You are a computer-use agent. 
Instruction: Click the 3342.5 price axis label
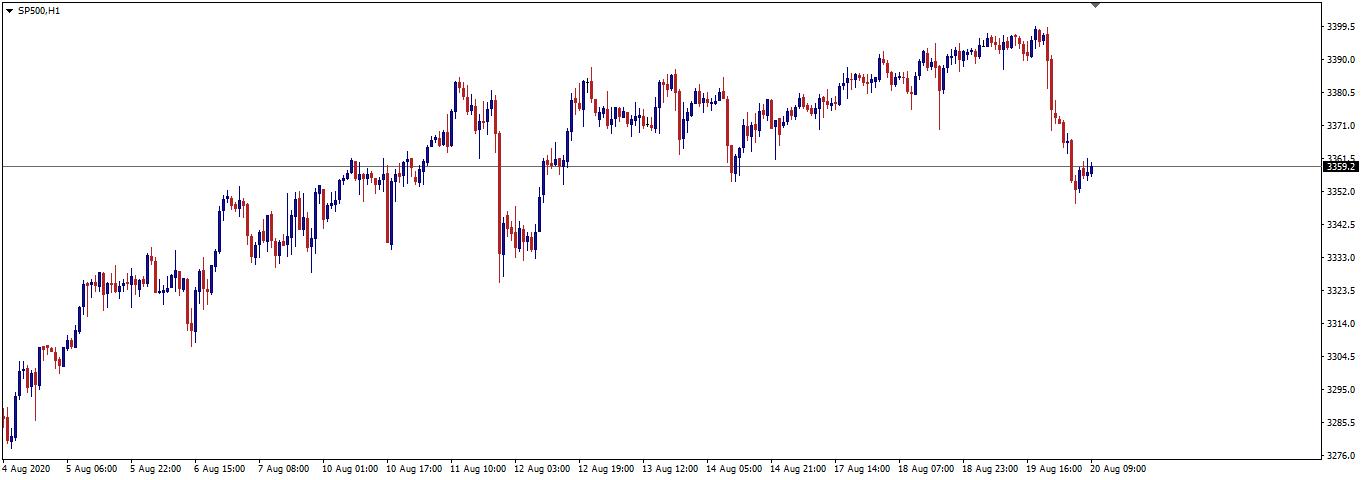point(1340,225)
